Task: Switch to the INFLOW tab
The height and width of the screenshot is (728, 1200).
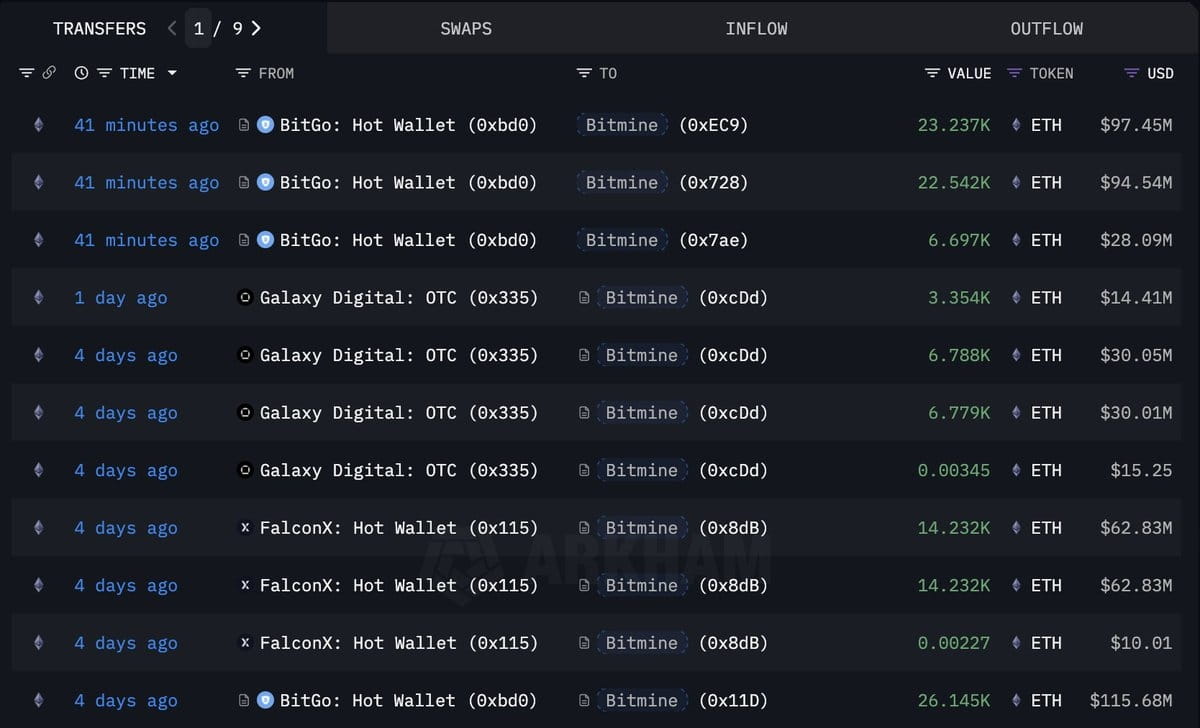Action: coord(756,28)
